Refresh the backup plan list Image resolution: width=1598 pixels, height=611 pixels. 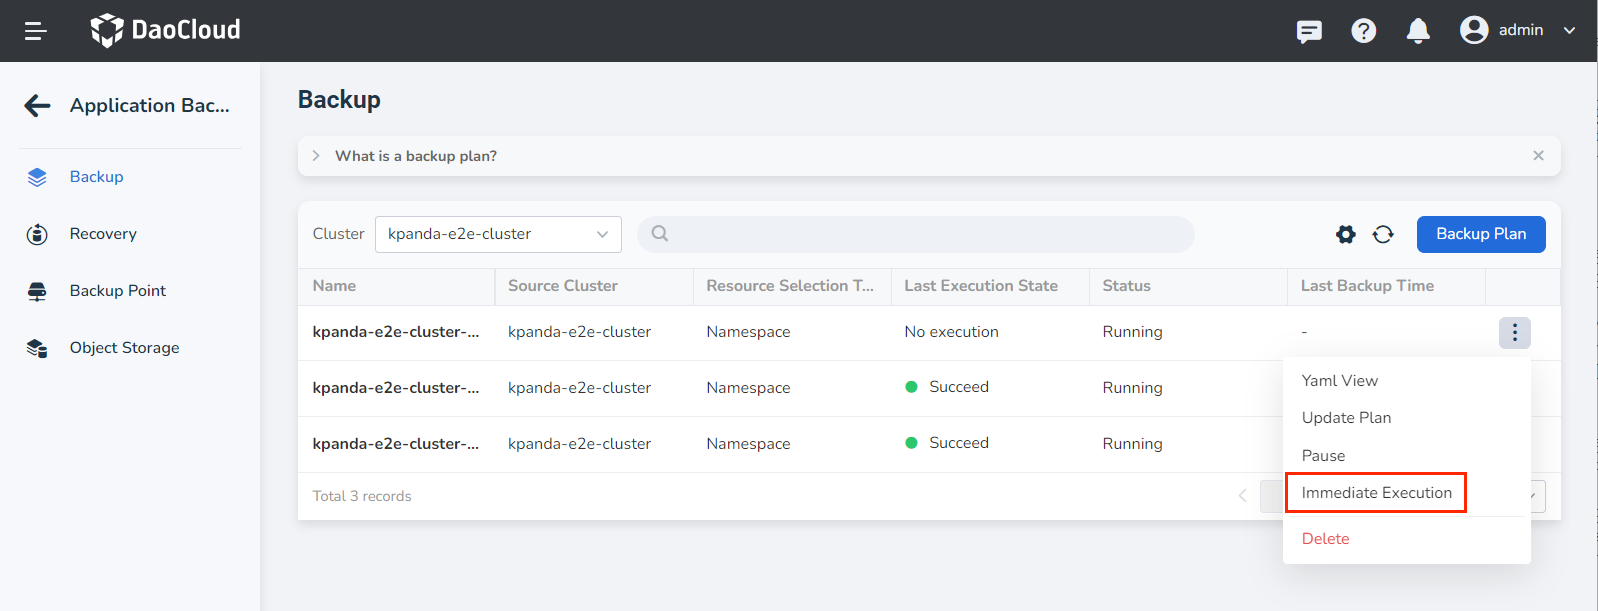(1383, 234)
